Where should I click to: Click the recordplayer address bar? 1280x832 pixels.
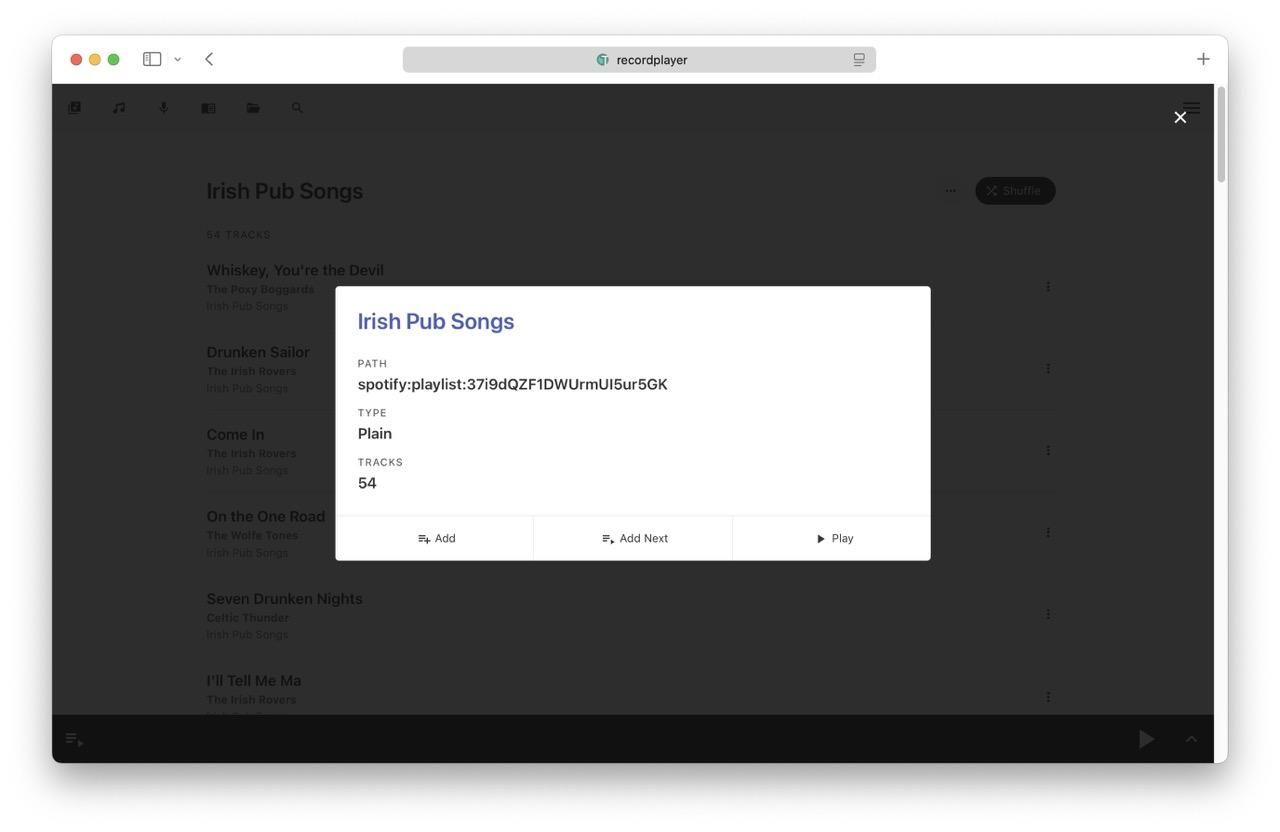click(x=639, y=59)
